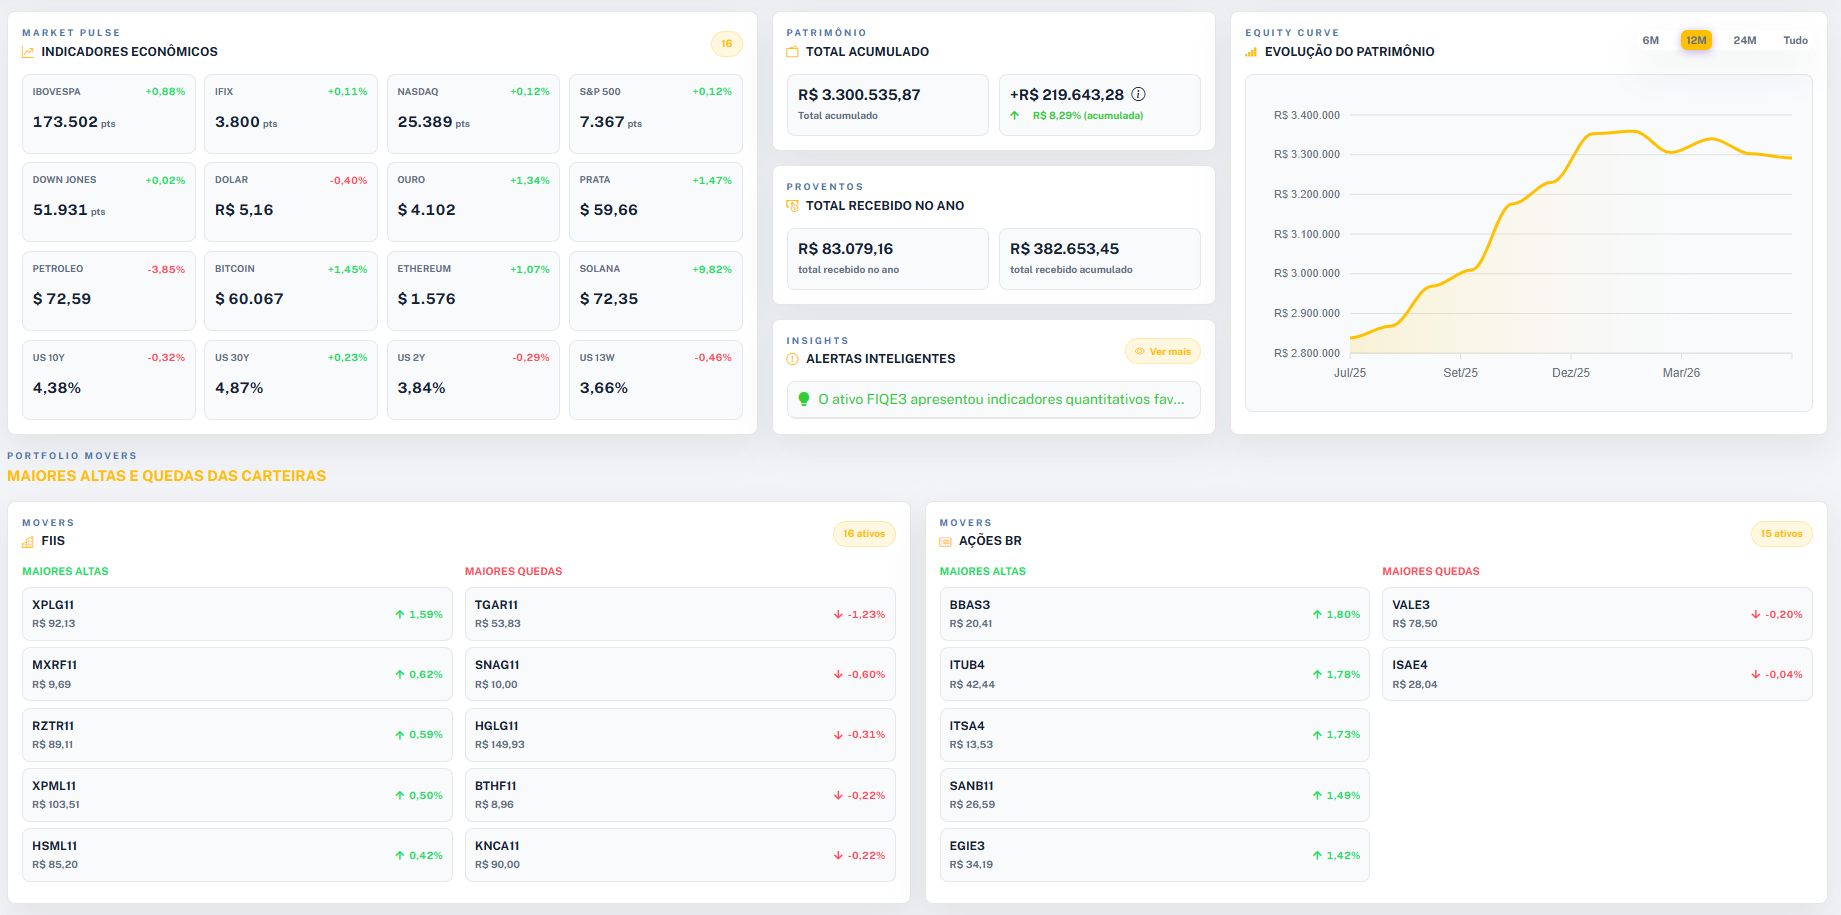The width and height of the screenshot is (1841, 915).
Task: Click the R$ 382.653,45 accumulated received value
Action: [1065, 249]
